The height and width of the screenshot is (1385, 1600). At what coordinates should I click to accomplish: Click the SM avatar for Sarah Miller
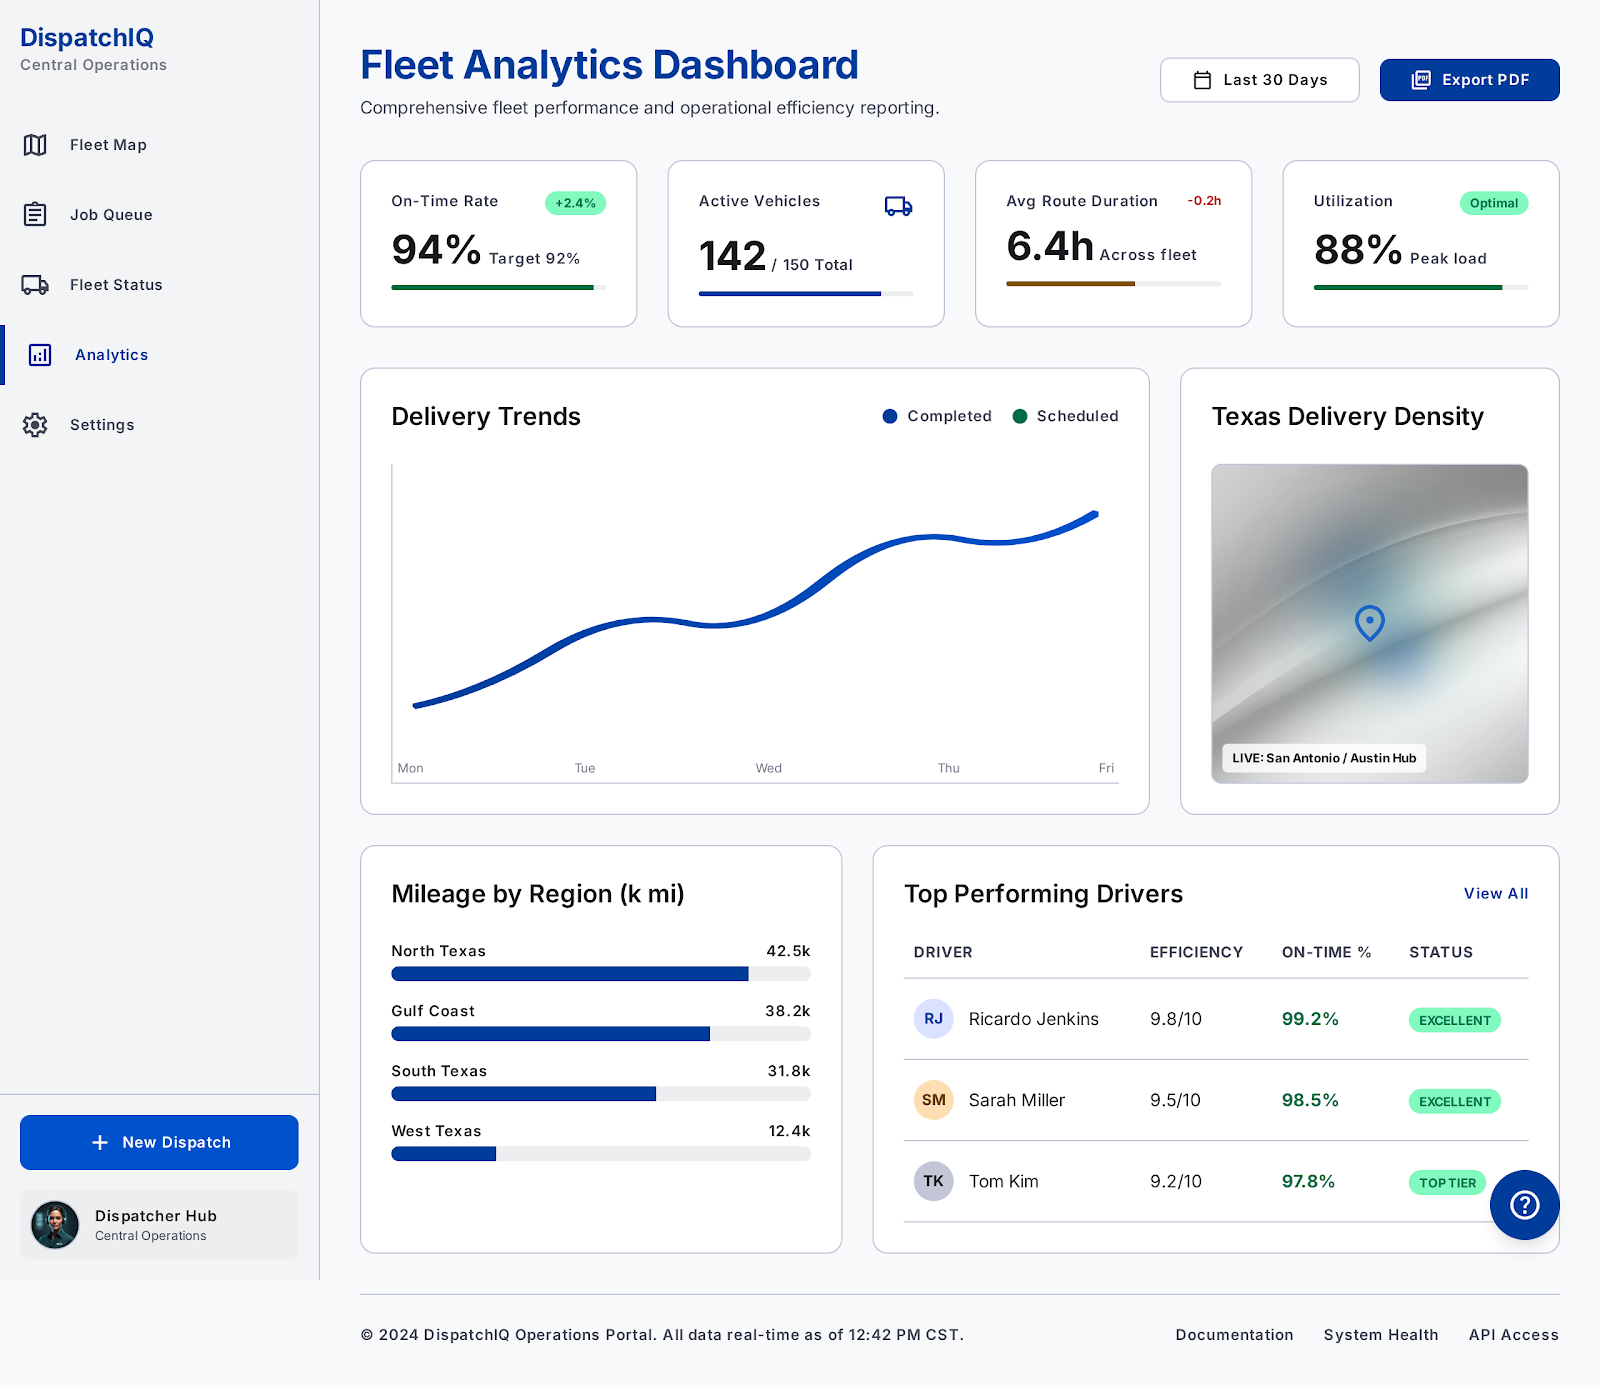coord(934,1100)
